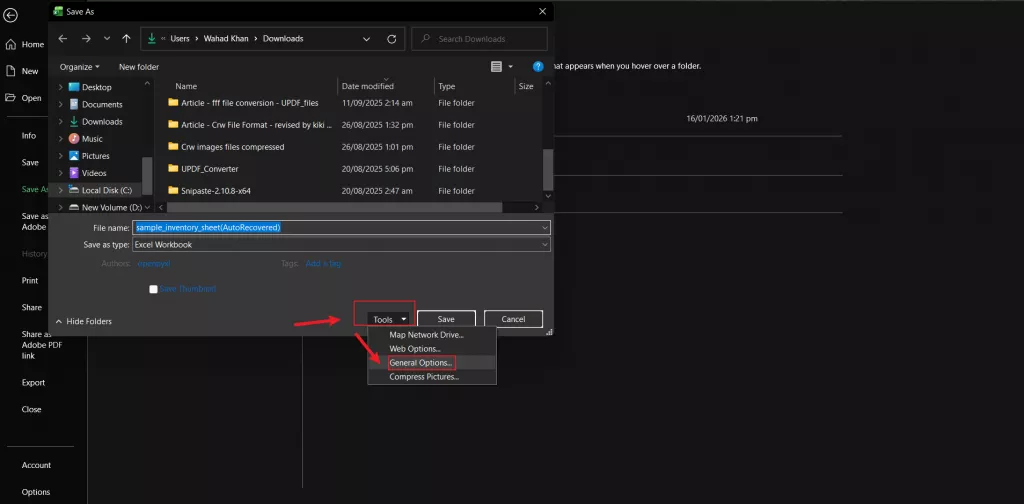Click the change view layout icon
Viewport: 1024px width, 504px height.
pos(496,66)
